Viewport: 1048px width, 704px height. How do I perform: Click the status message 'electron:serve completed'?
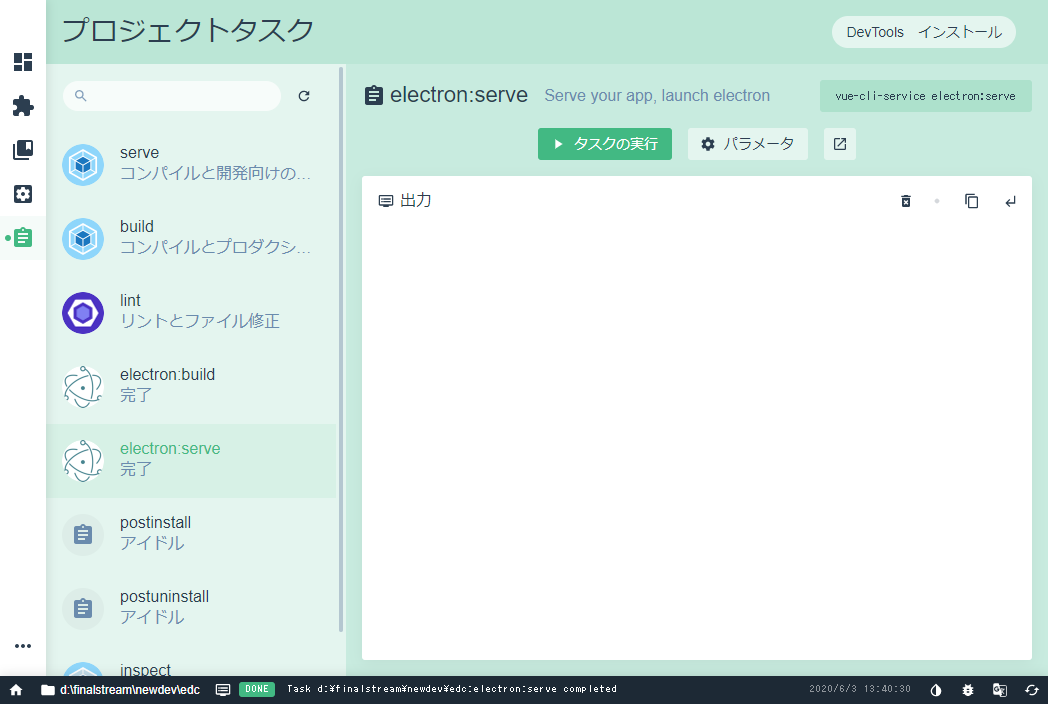pyautogui.click(x=452, y=689)
